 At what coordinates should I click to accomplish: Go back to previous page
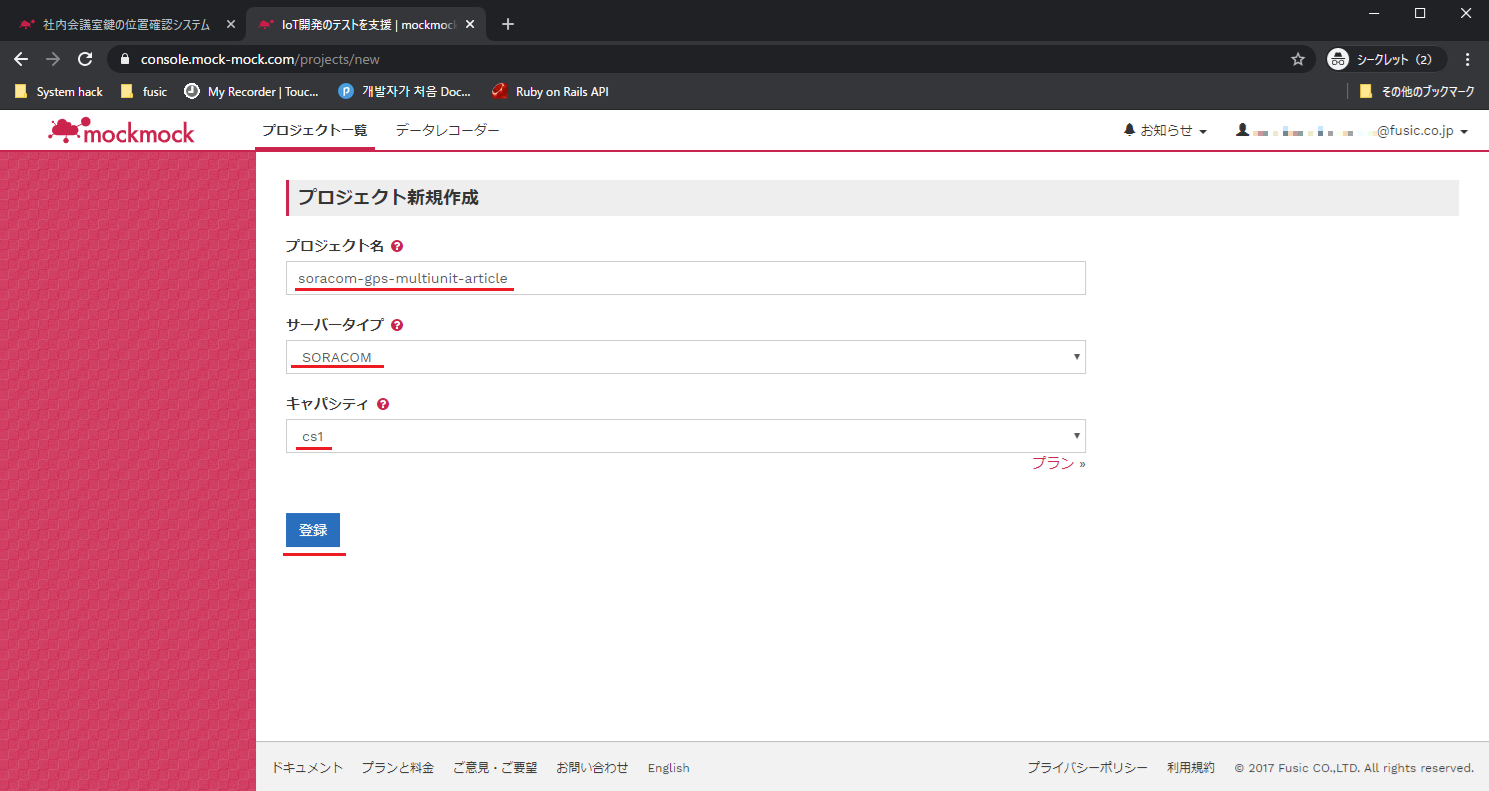(x=21, y=59)
